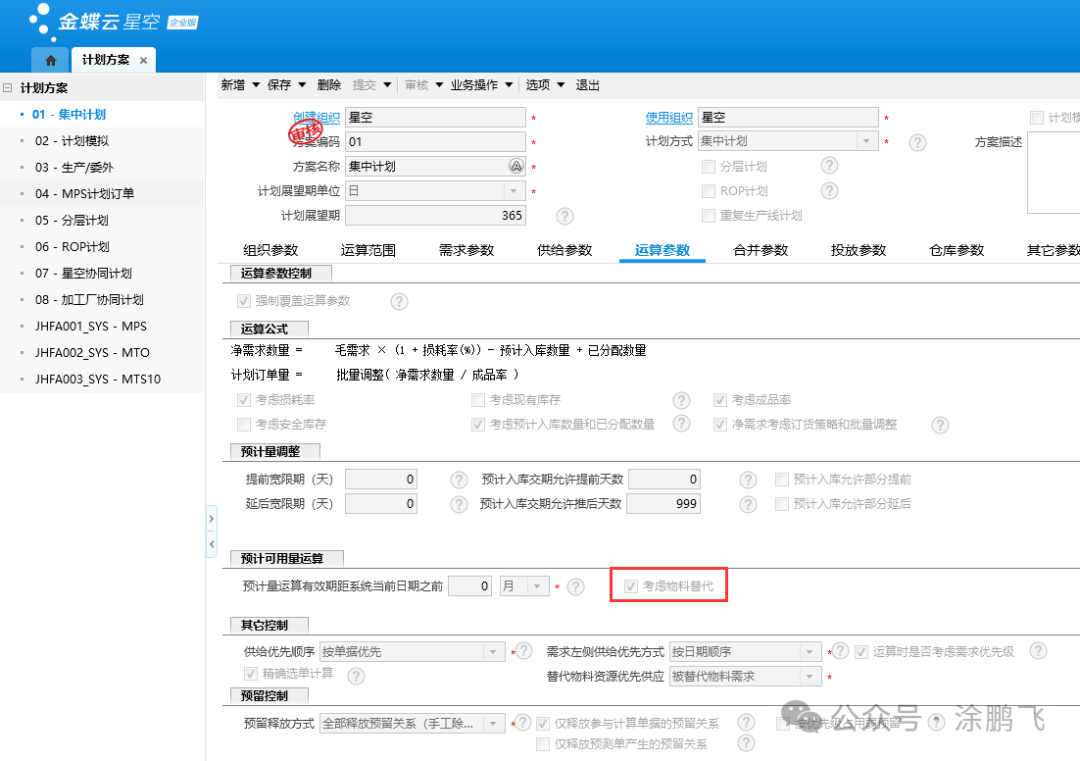Toggle the 考虑物料替代 checkbox

(x=631, y=586)
